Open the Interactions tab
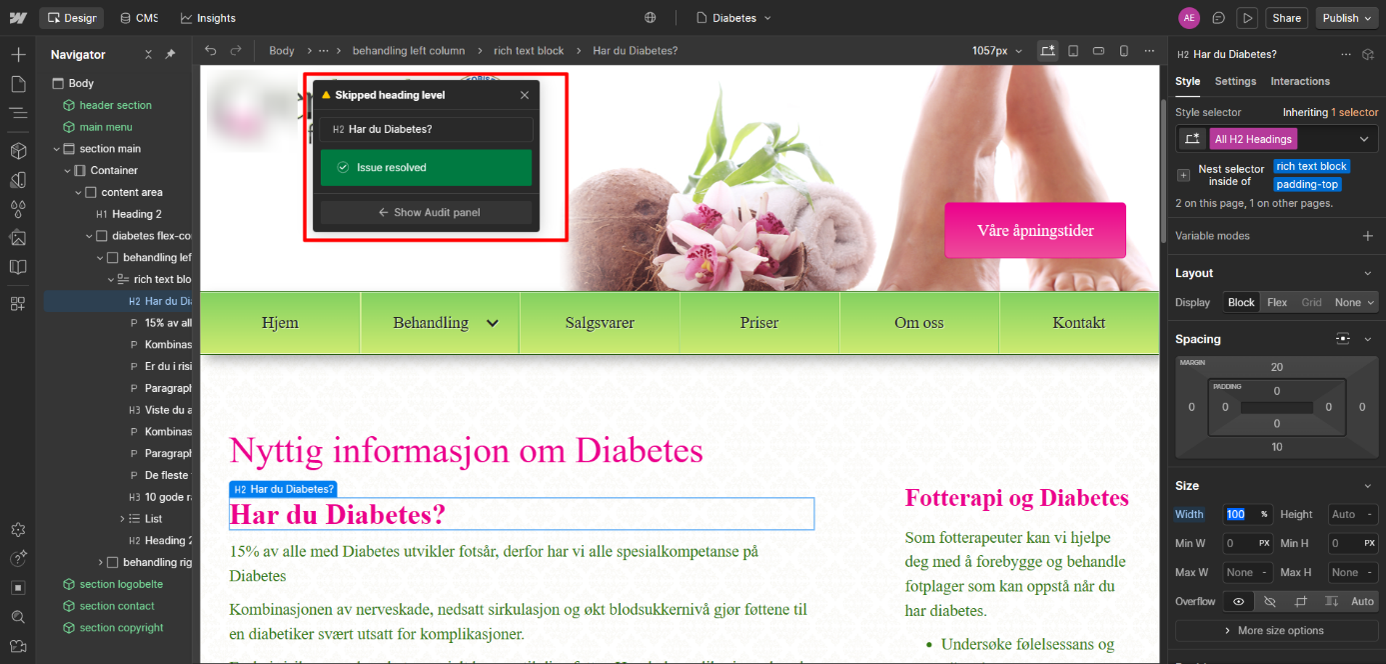The height and width of the screenshot is (664, 1386). tap(1300, 81)
